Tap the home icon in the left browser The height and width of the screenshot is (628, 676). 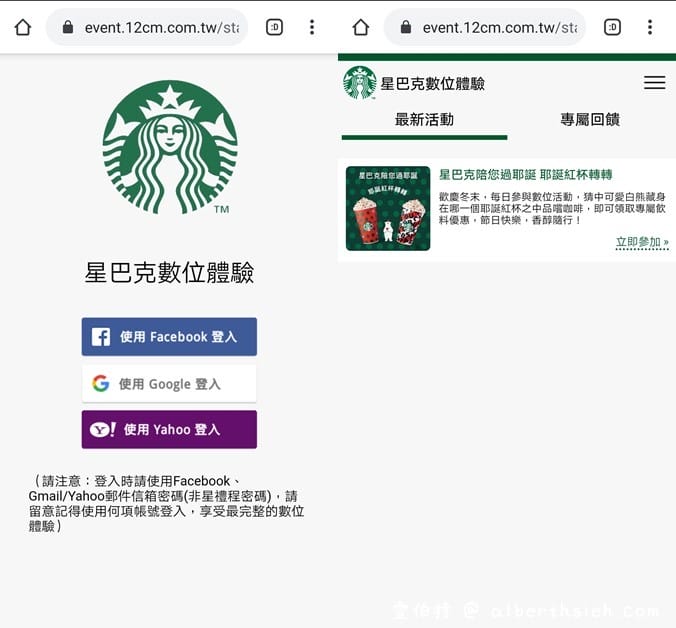coord(23,27)
